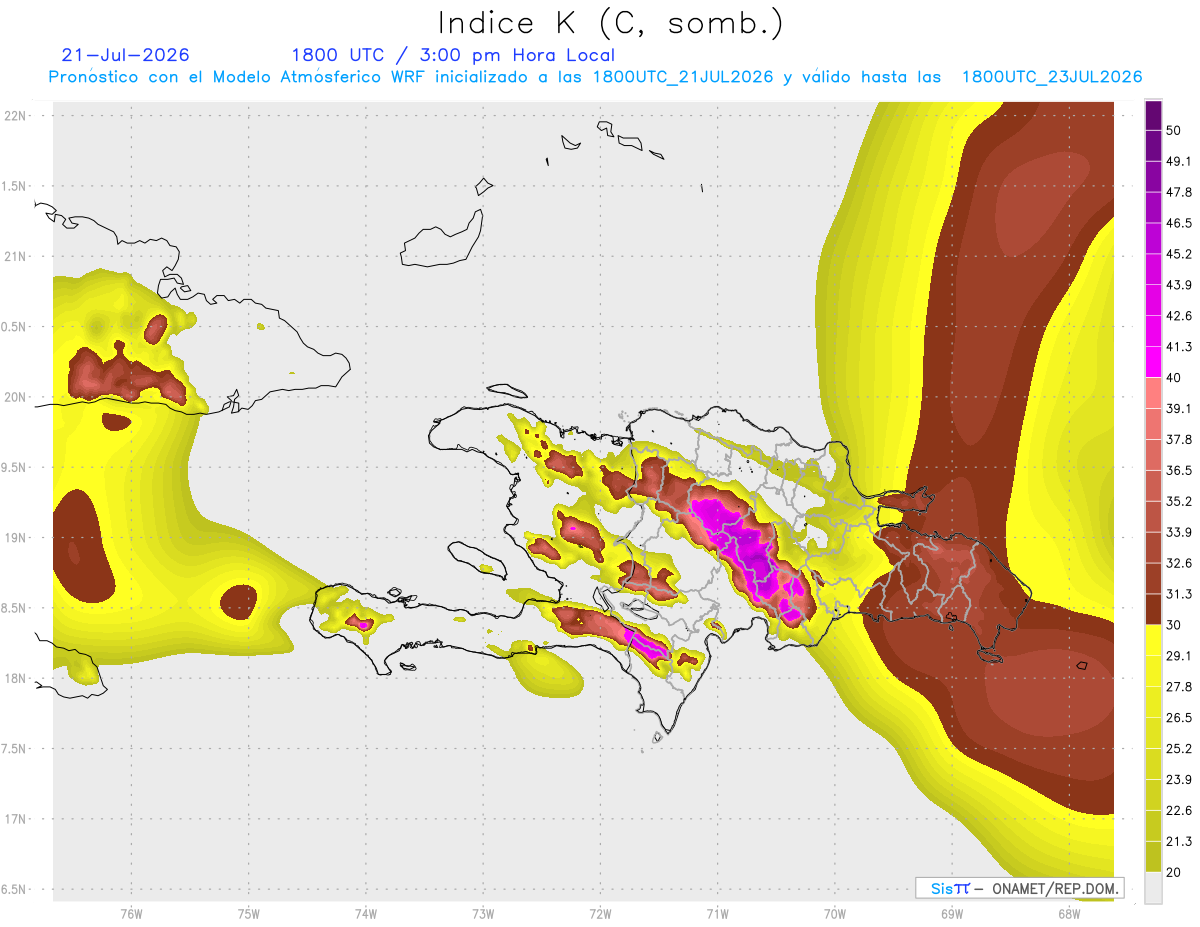The height and width of the screenshot is (927, 1200).
Task: Click the date '21-Jul-2026'
Action: click(125, 55)
